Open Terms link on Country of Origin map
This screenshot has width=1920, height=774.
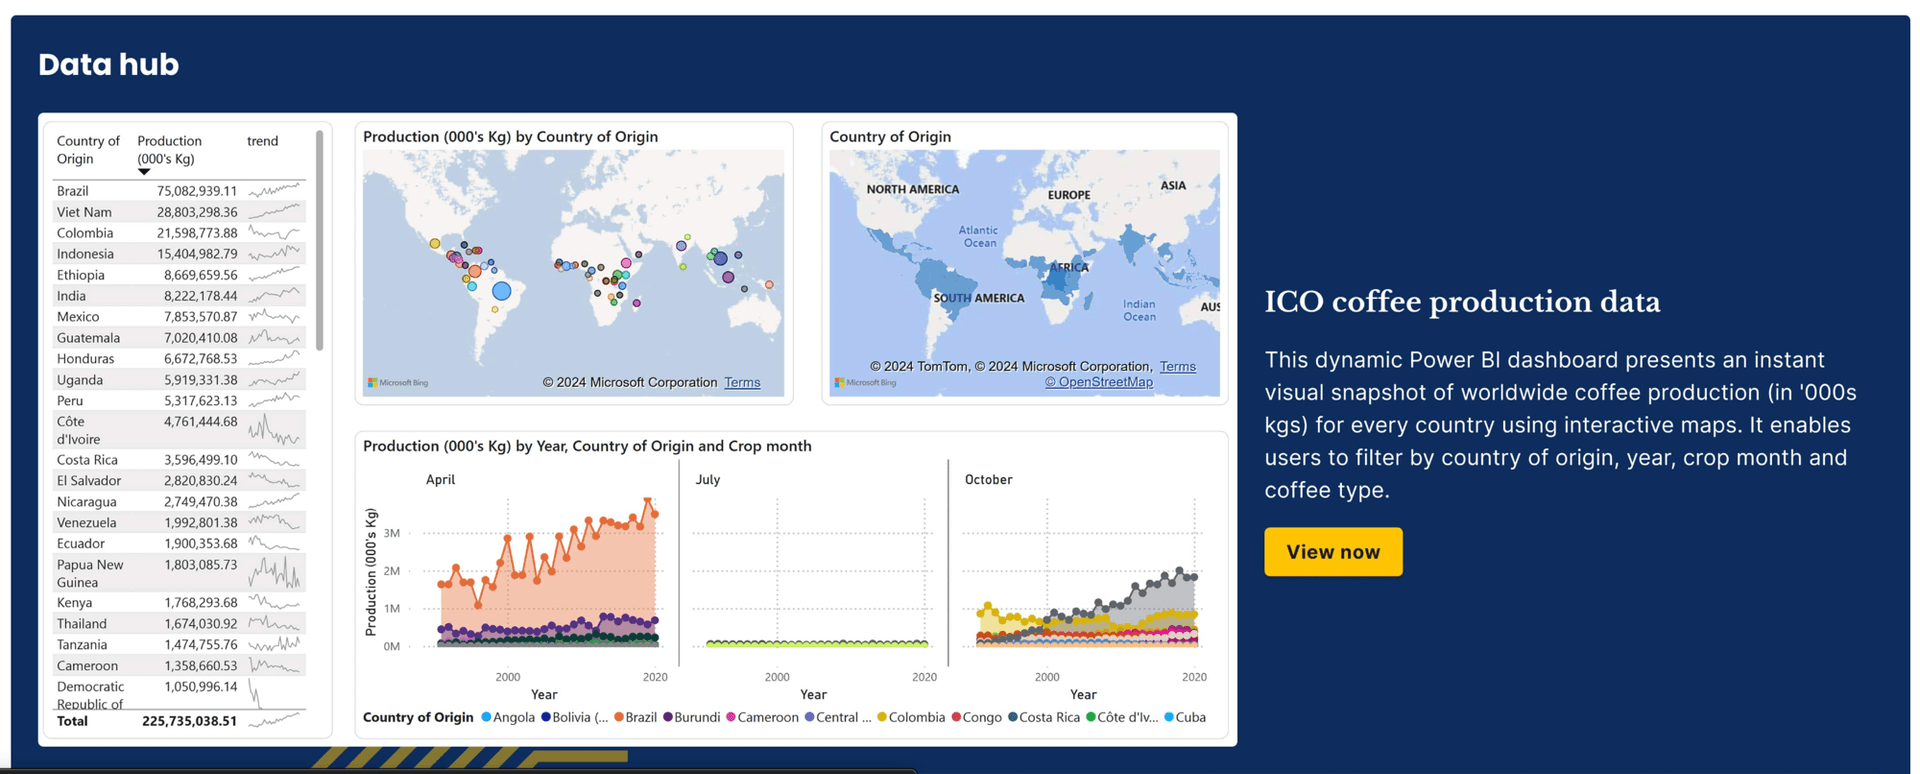click(1177, 366)
